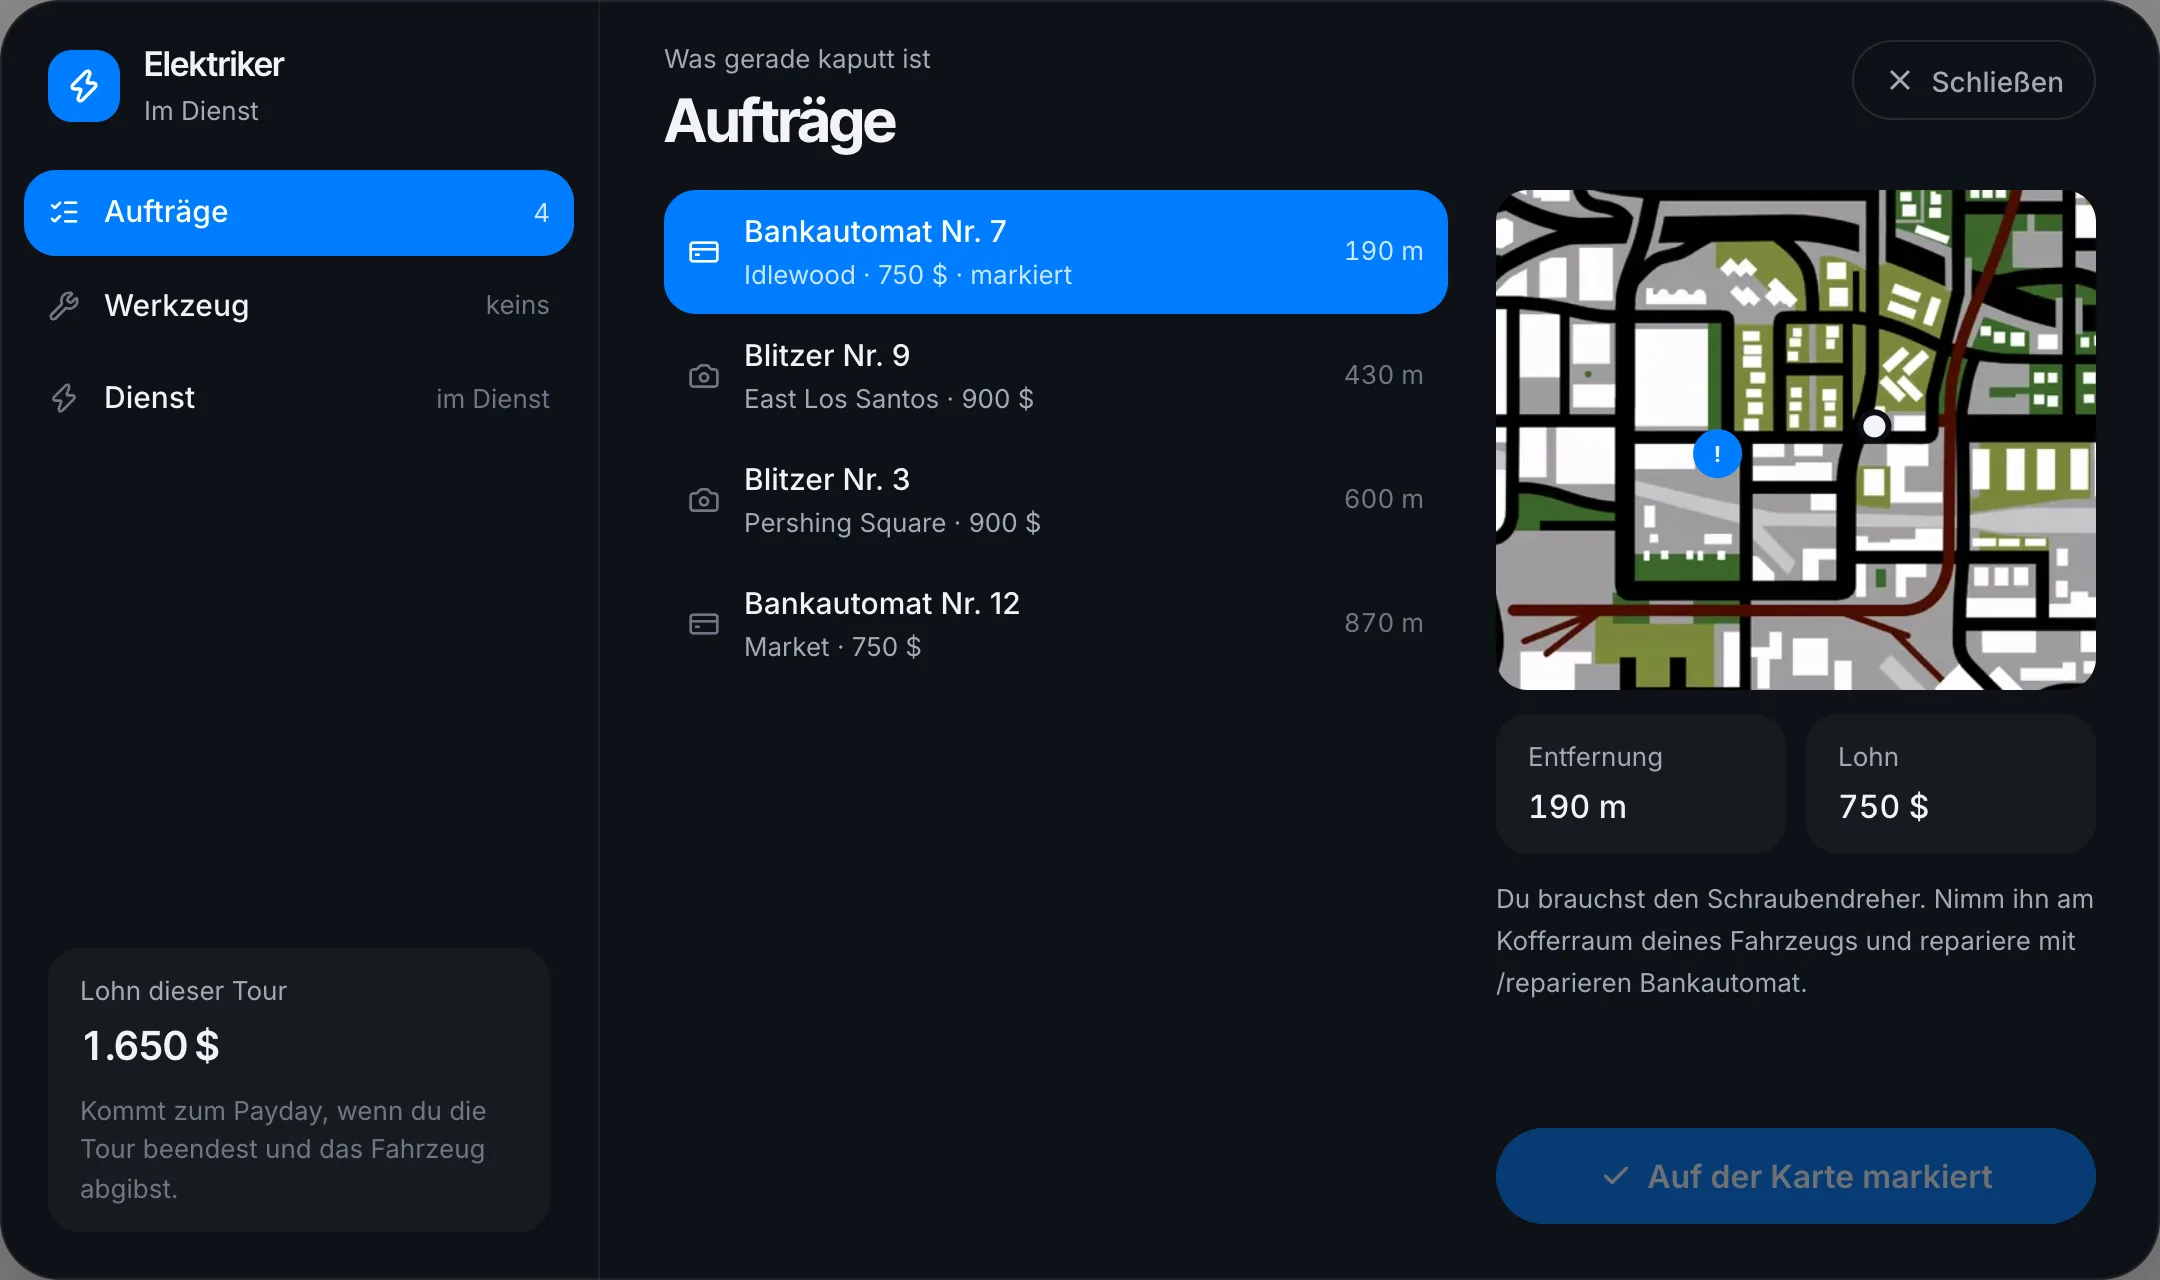Click the checklist icon beside Aufträge
This screenshot has height=1280, width=2160.
[64, 212]
